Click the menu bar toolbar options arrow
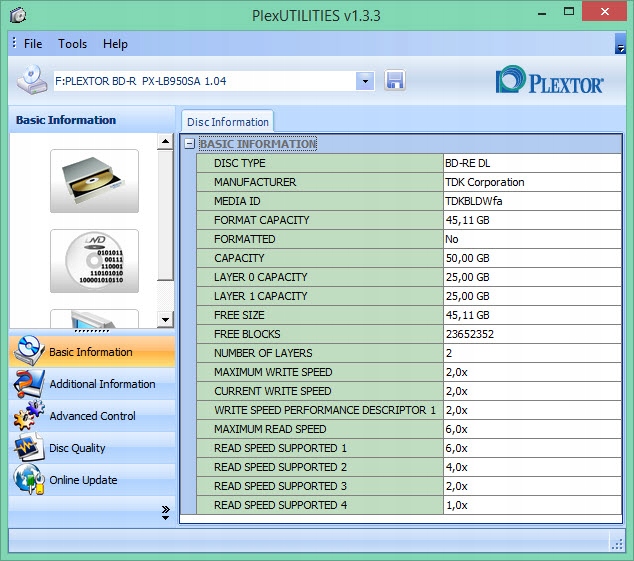The width and height of the screenshot is (634, 561). [x=620, y=44]
